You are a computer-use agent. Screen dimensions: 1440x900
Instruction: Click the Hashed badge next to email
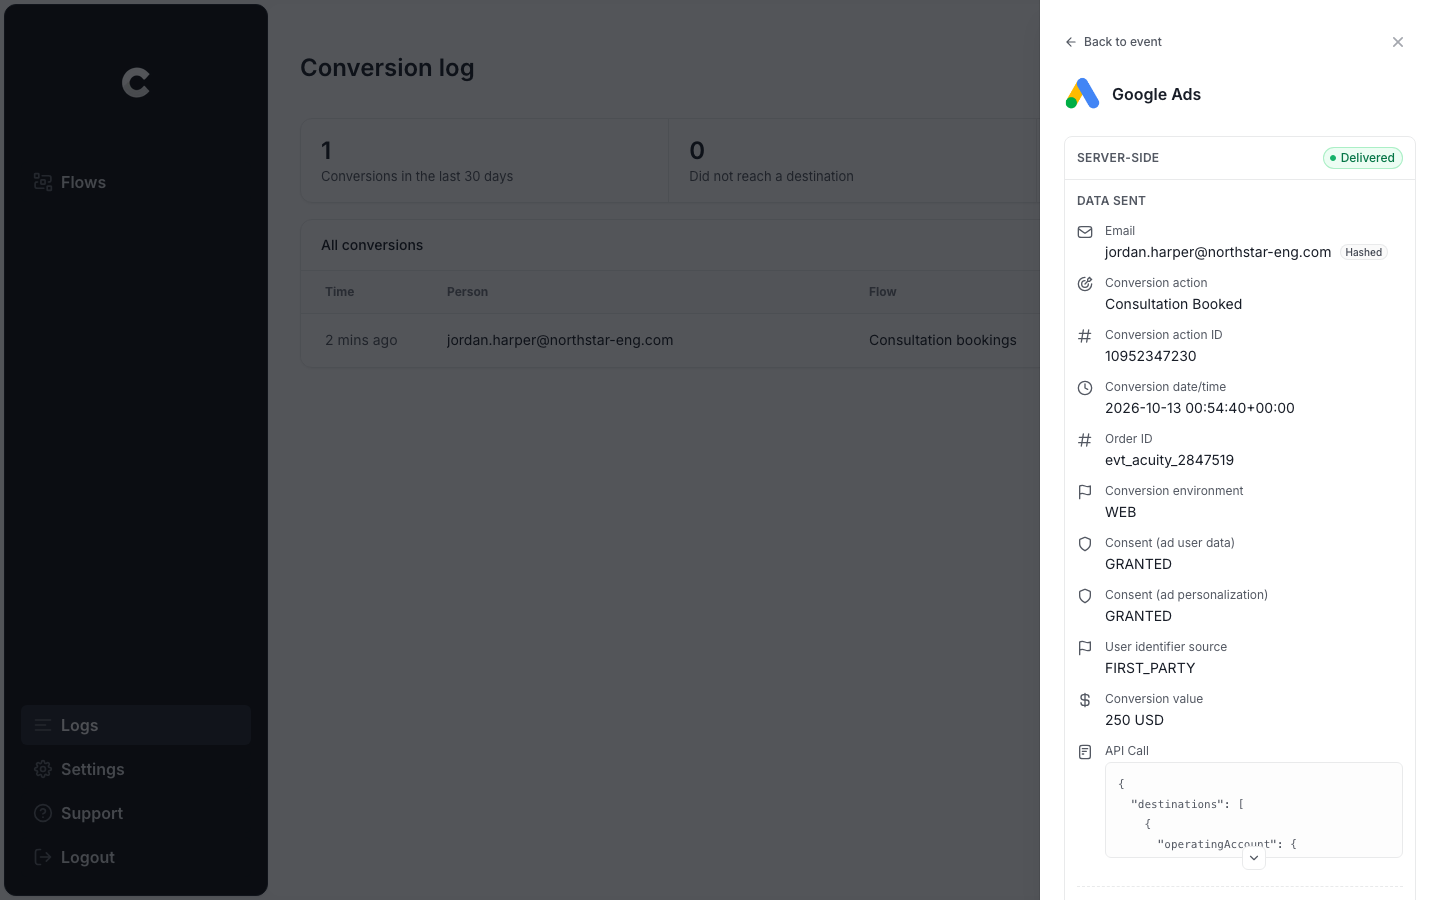[1364, 253]
